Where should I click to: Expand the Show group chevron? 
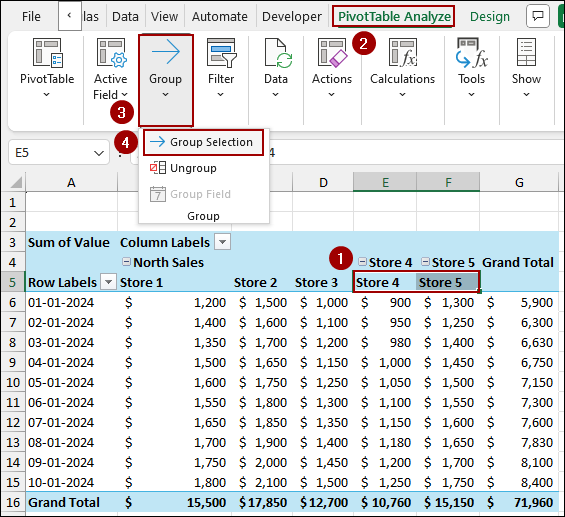click(526, 95)
